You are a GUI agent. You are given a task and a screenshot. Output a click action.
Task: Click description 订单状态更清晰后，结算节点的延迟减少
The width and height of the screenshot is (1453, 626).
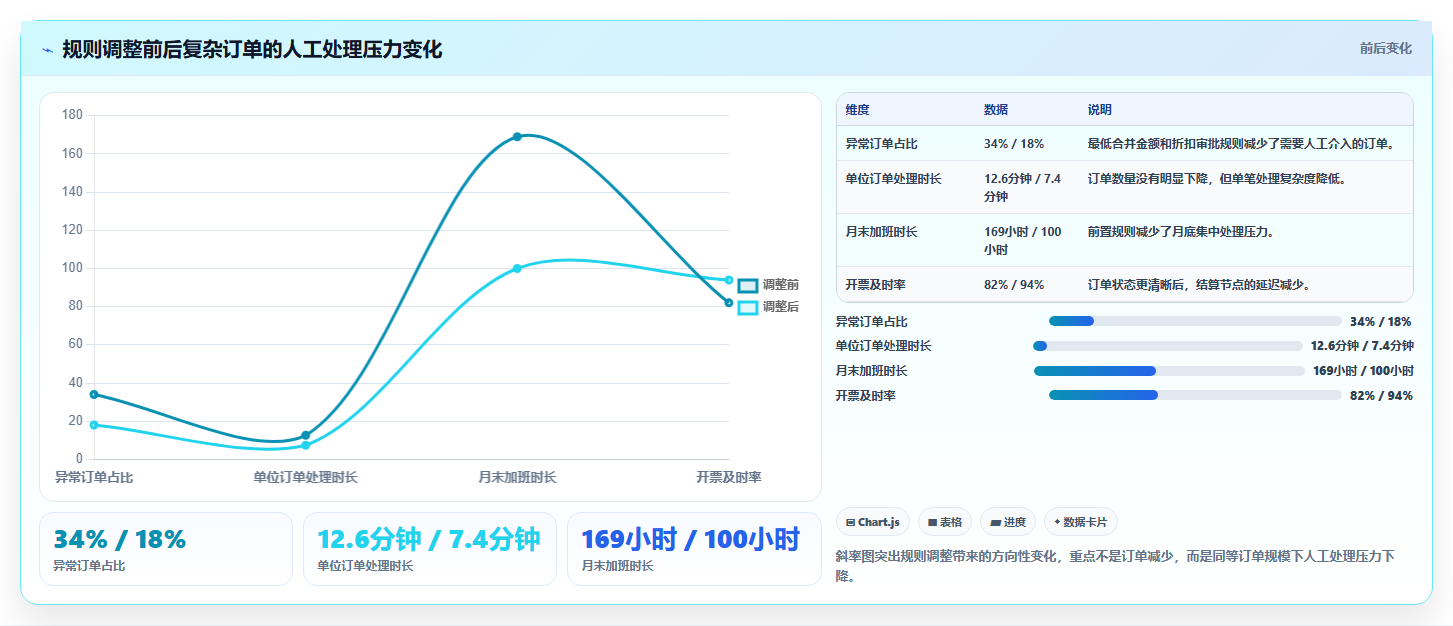1199,285
